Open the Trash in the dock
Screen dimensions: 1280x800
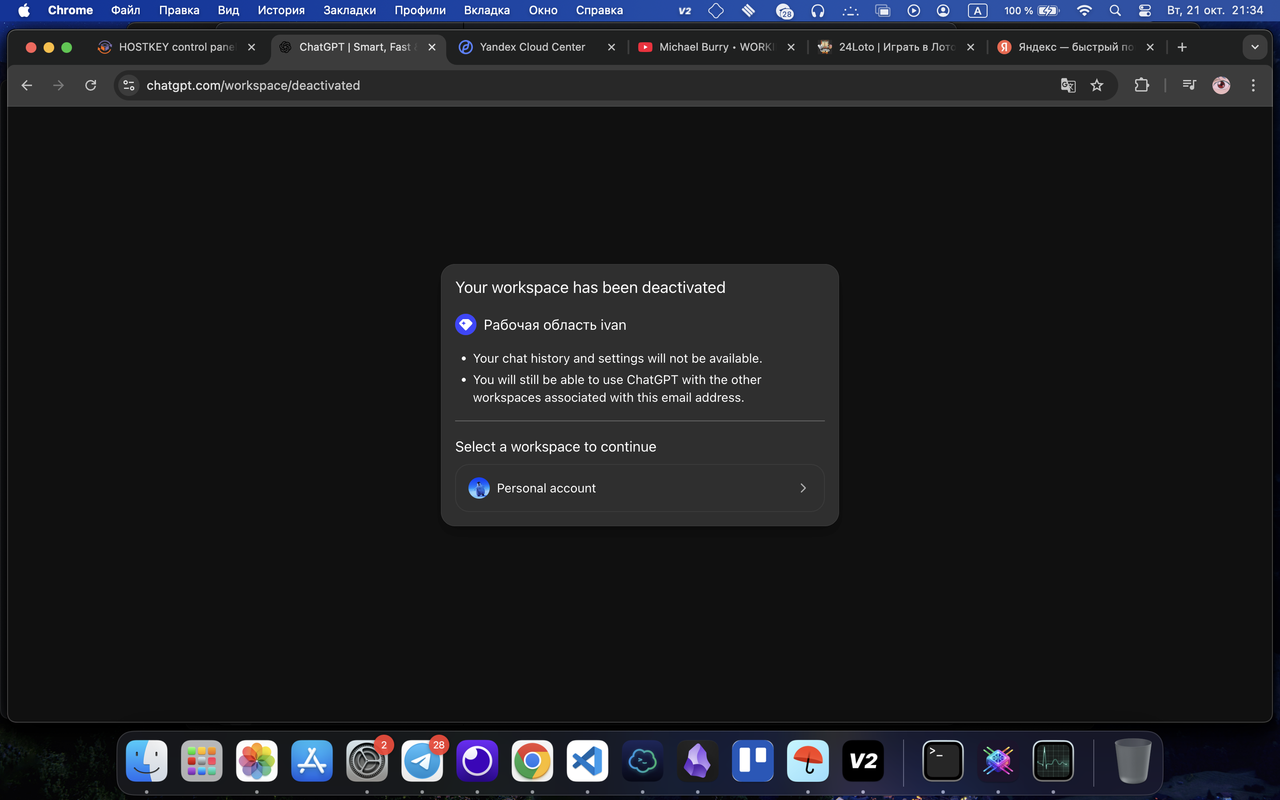[1133, 762]
